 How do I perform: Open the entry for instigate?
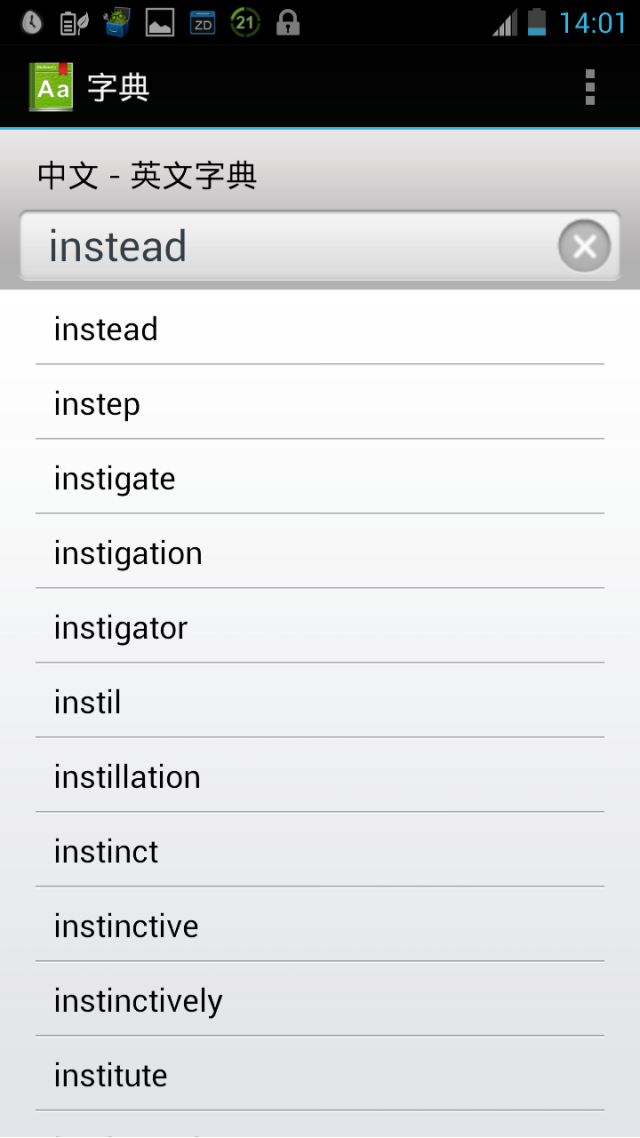[320, 478]
